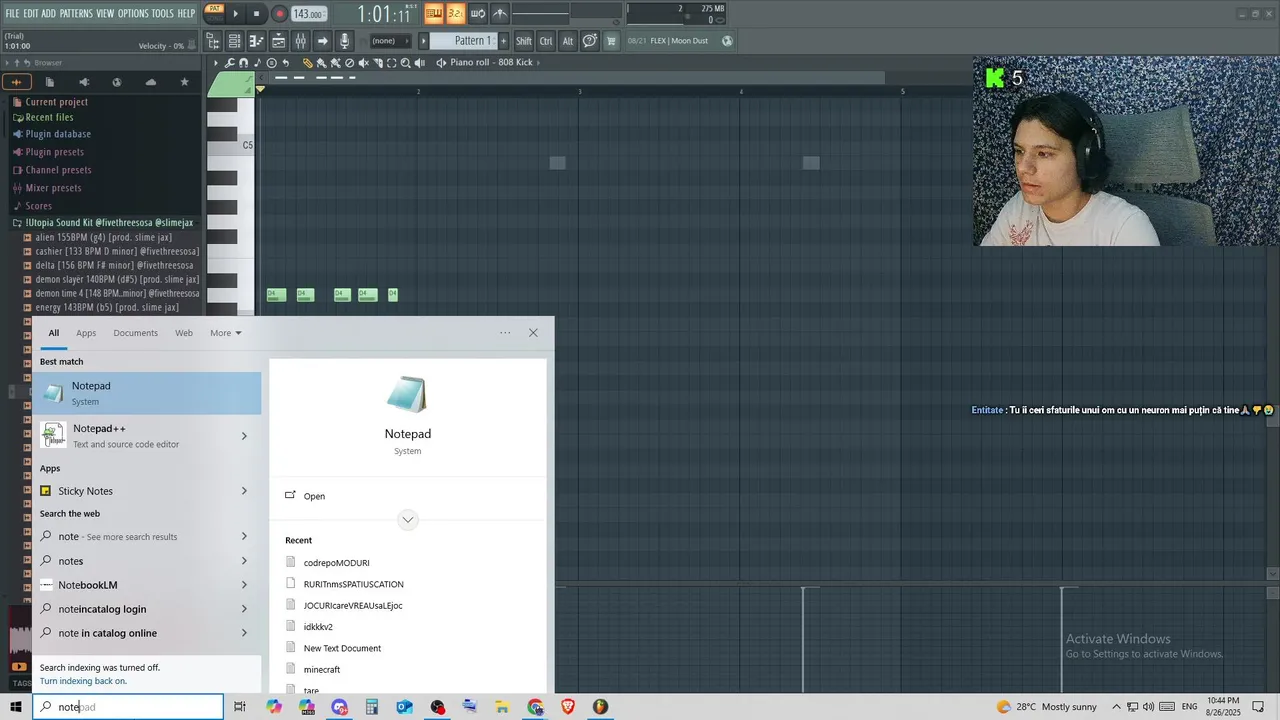Image resolution: width=1280 pixels, height=720 pixels.
Task: Open the Playlist view icon
Action: (278, 41)
